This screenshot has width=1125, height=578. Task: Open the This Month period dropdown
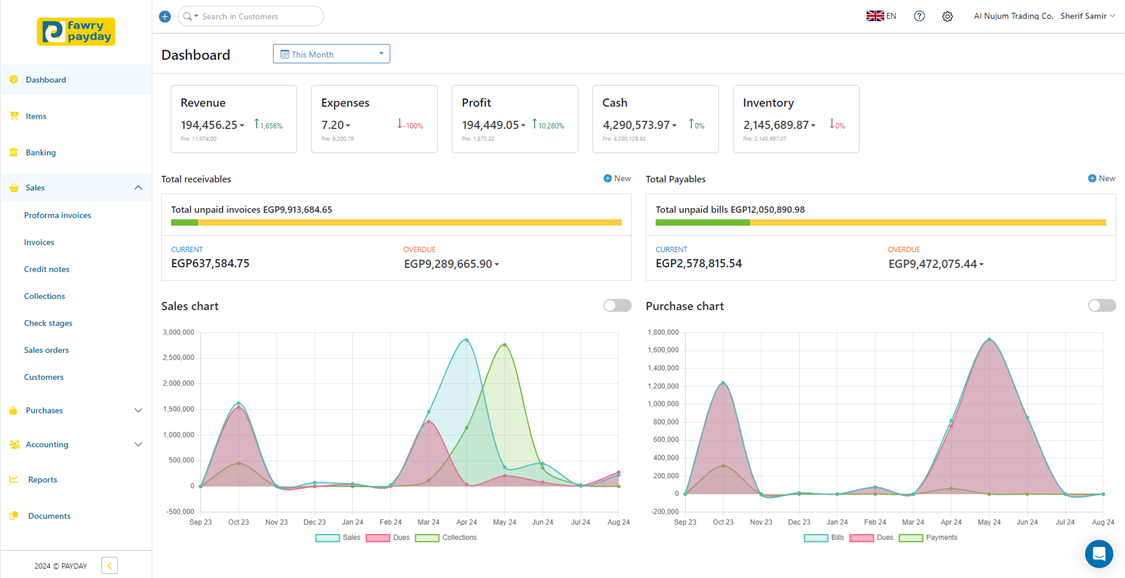[331, 54]
